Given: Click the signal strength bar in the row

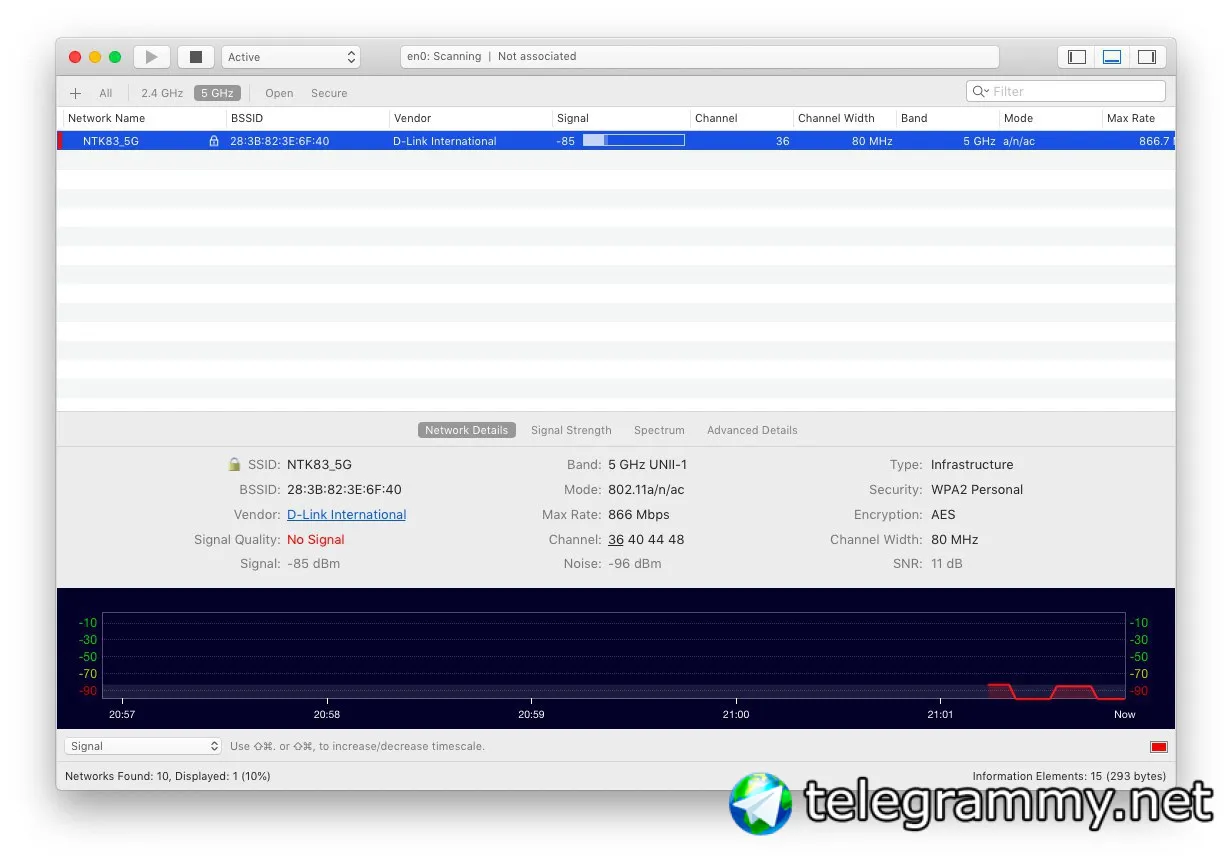Looking at the screenshot, I should point(634,140).
